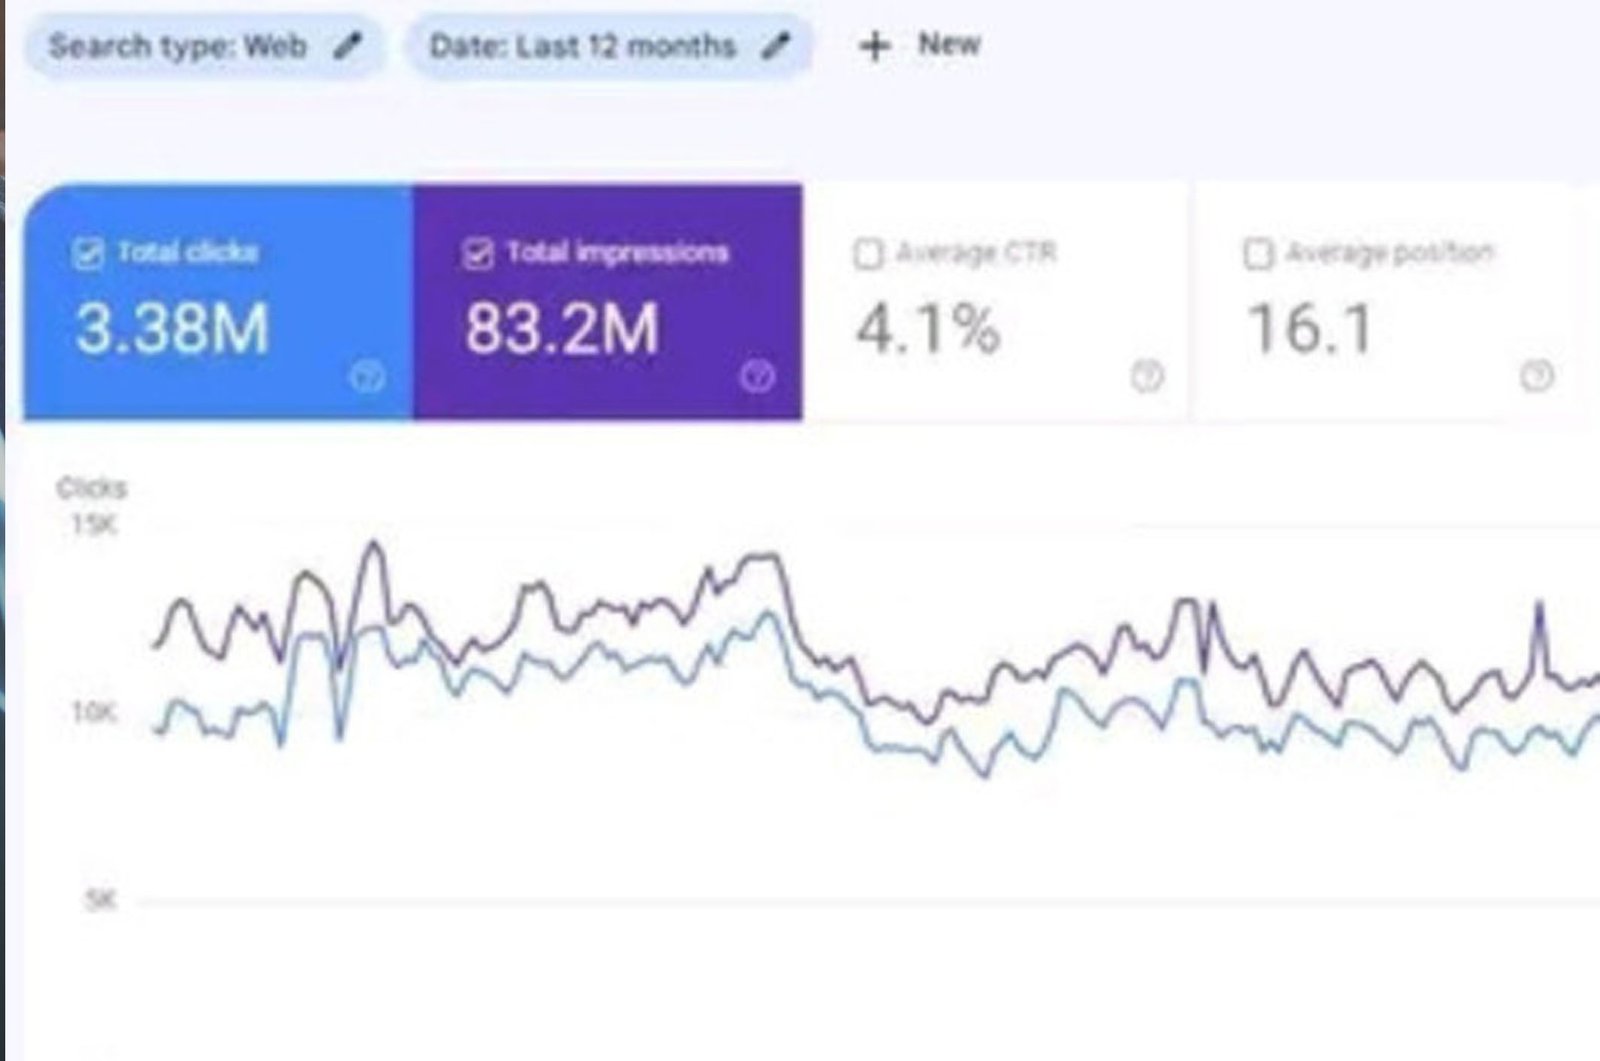This screenshot has height=1061, width=1600.
Task: Click the tallest early peak on chart line
Action: pos(374,544)
